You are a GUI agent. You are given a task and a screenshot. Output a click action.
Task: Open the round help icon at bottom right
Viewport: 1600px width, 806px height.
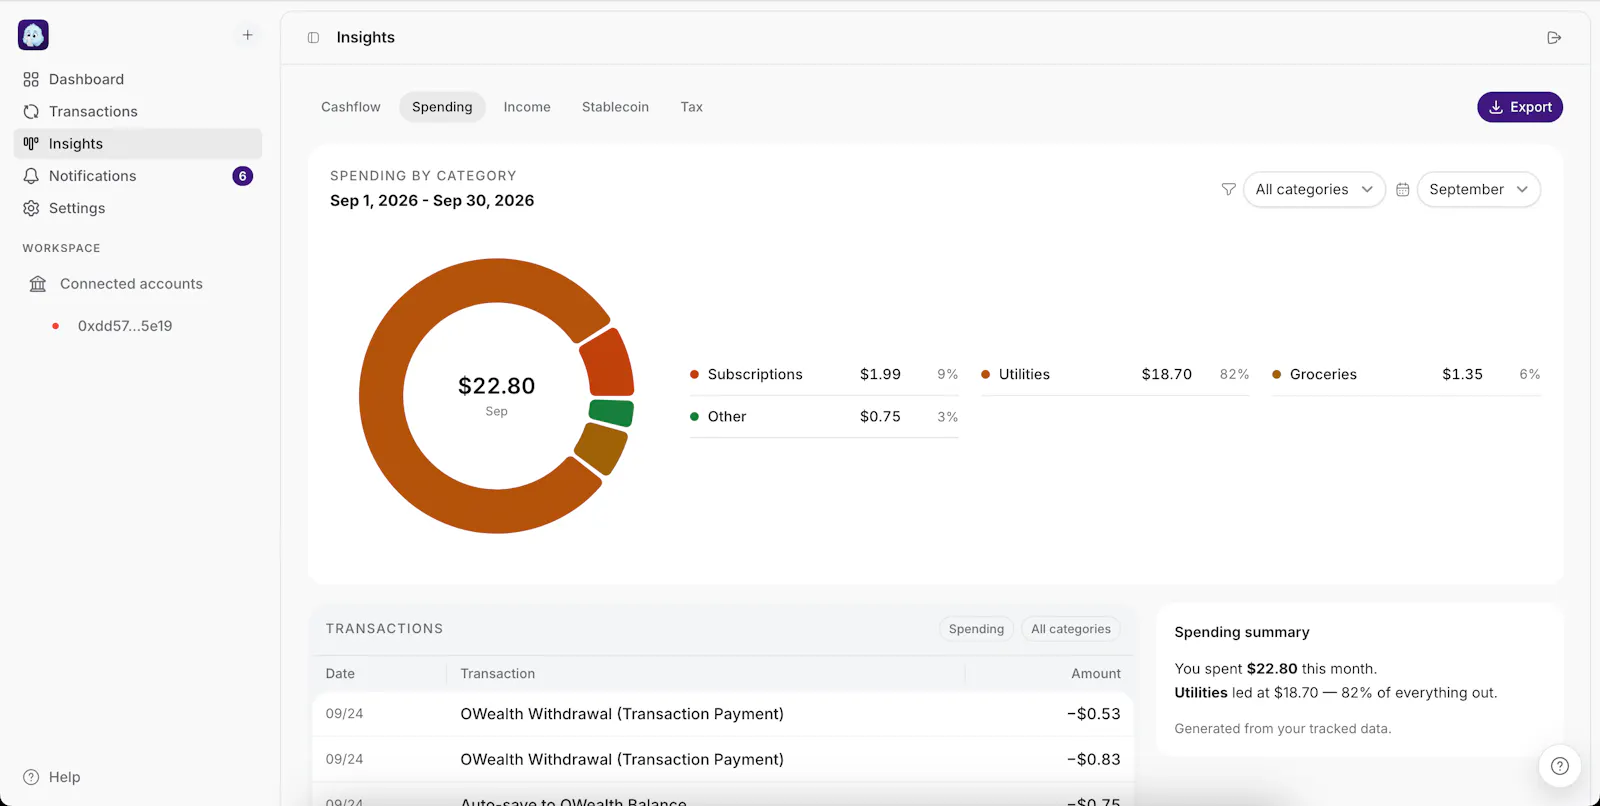[1560, 766]
